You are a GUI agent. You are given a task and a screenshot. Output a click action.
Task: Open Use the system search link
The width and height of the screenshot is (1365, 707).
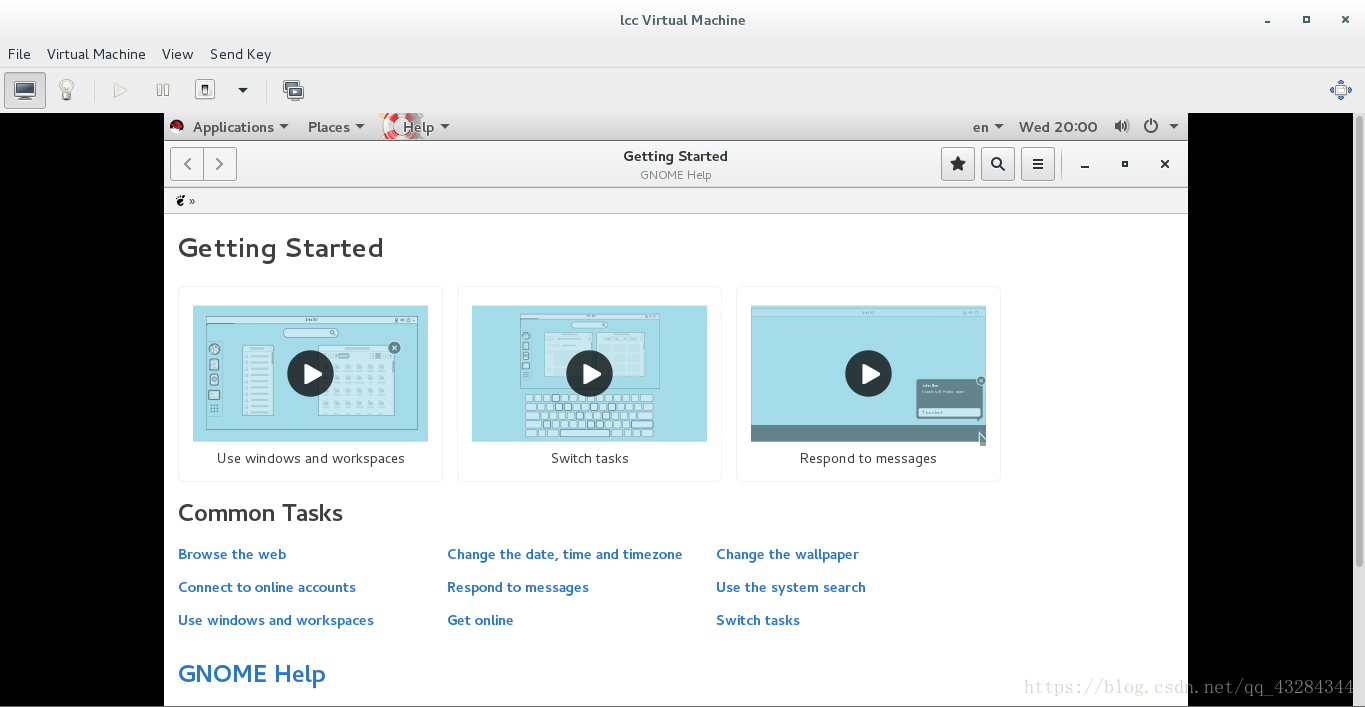click(791, 588)
